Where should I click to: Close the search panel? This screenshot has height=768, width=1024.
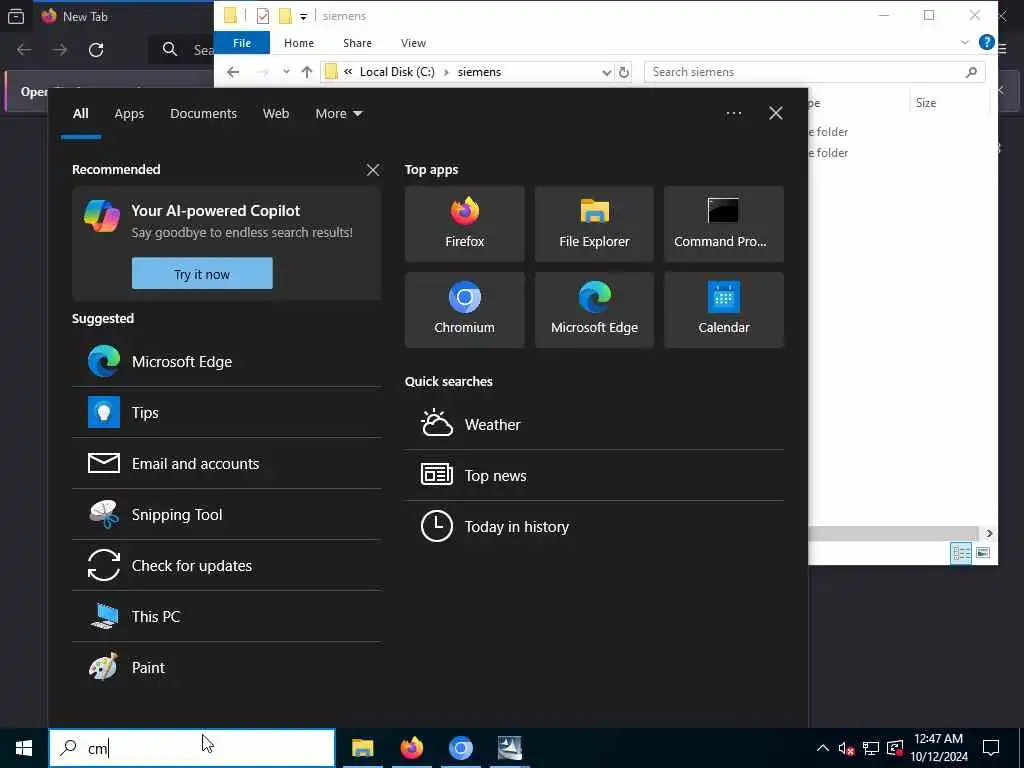[775, 113]
